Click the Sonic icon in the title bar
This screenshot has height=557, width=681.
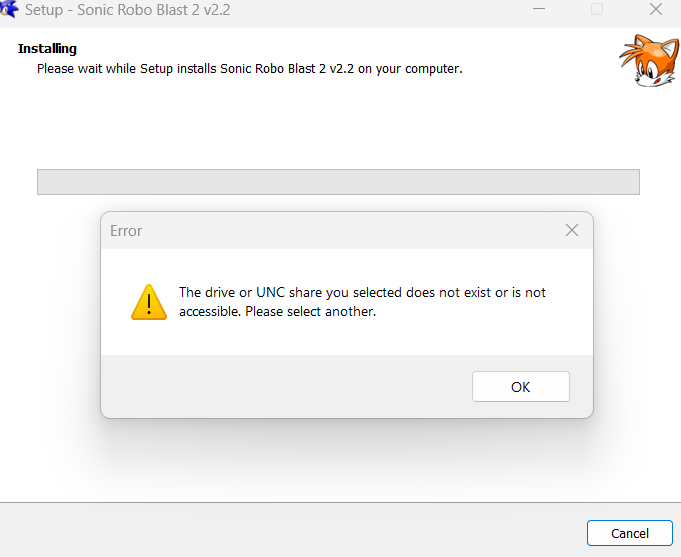pos(9,9)
